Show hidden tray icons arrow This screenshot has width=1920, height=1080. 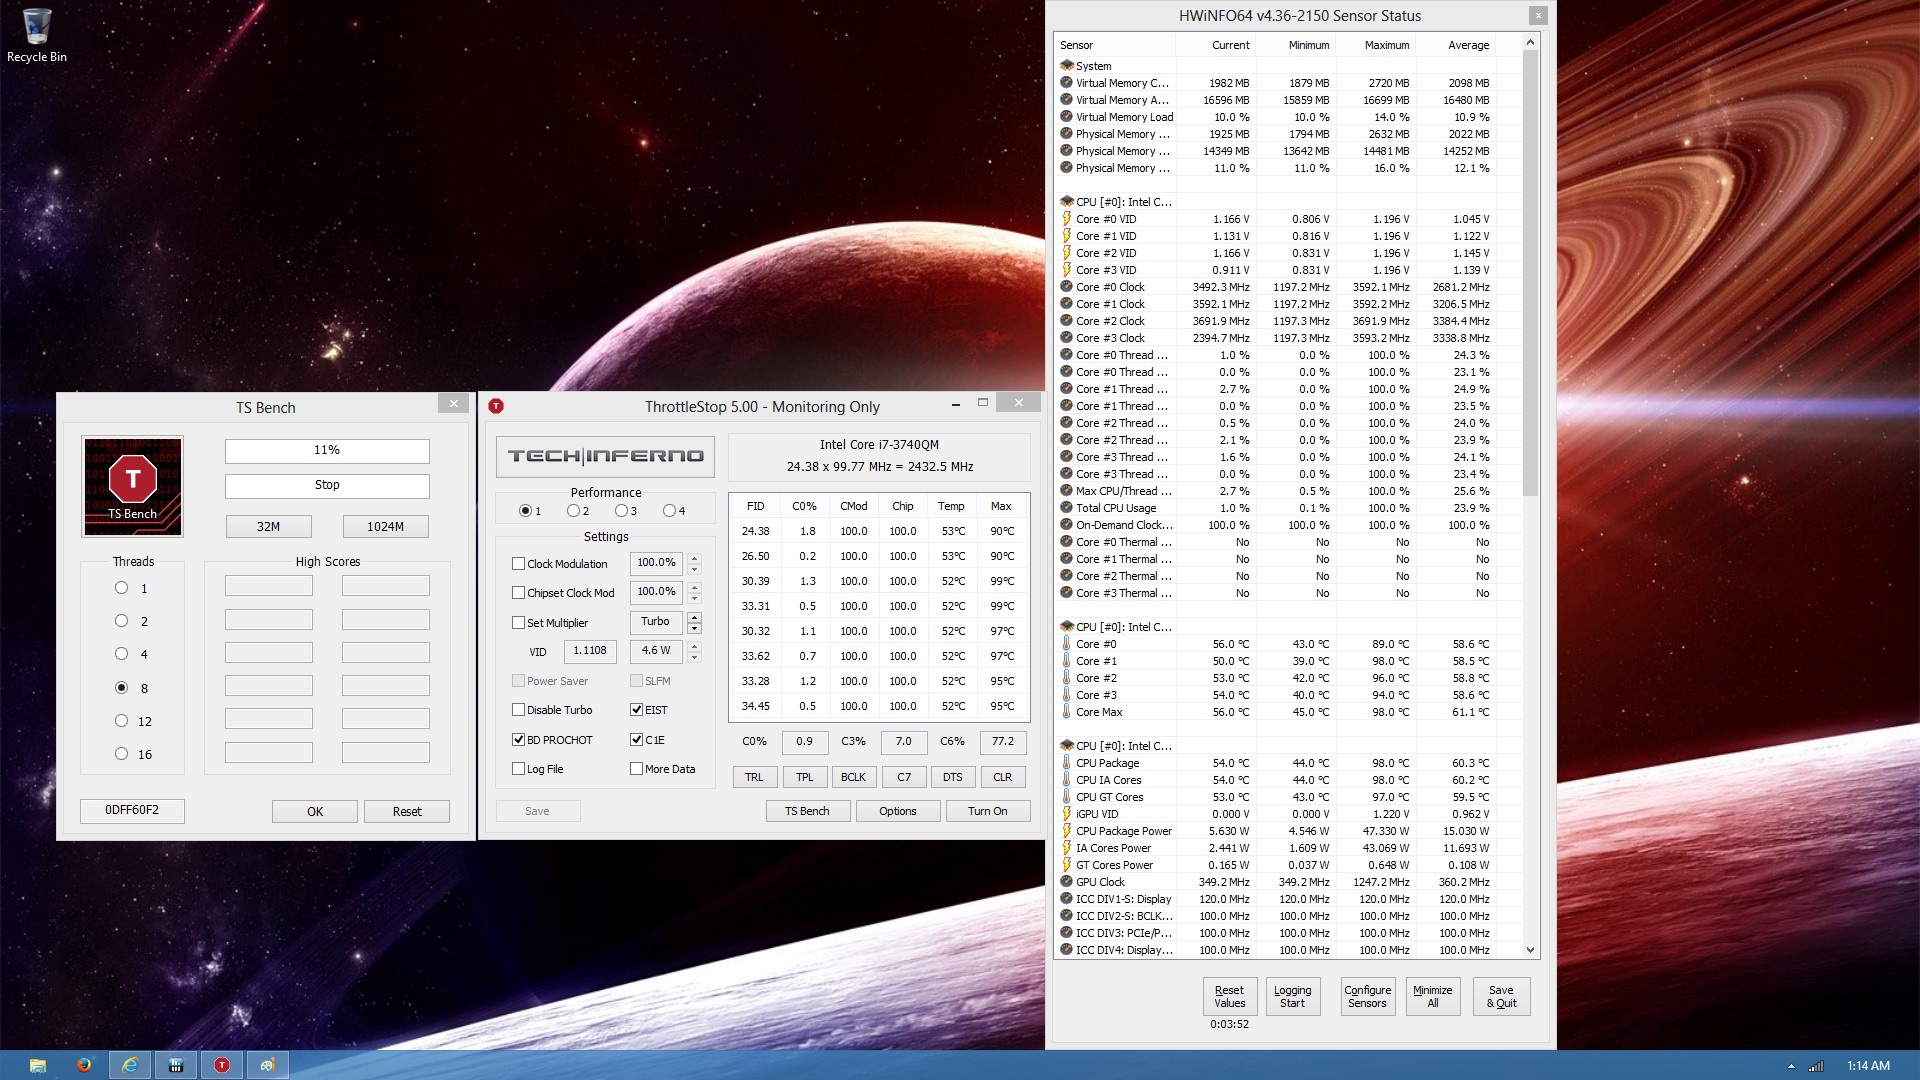tap(1791, 1066)
